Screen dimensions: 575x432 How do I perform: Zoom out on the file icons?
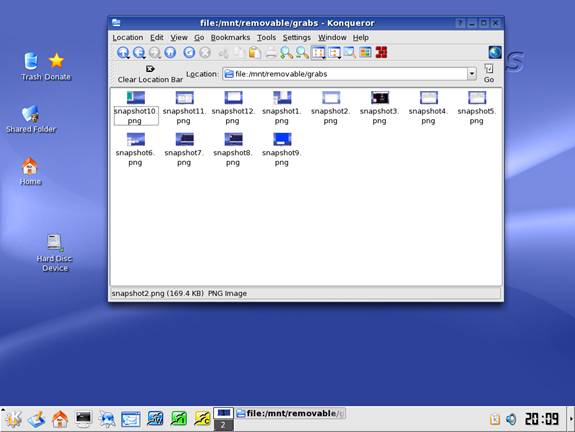[302, 53]
